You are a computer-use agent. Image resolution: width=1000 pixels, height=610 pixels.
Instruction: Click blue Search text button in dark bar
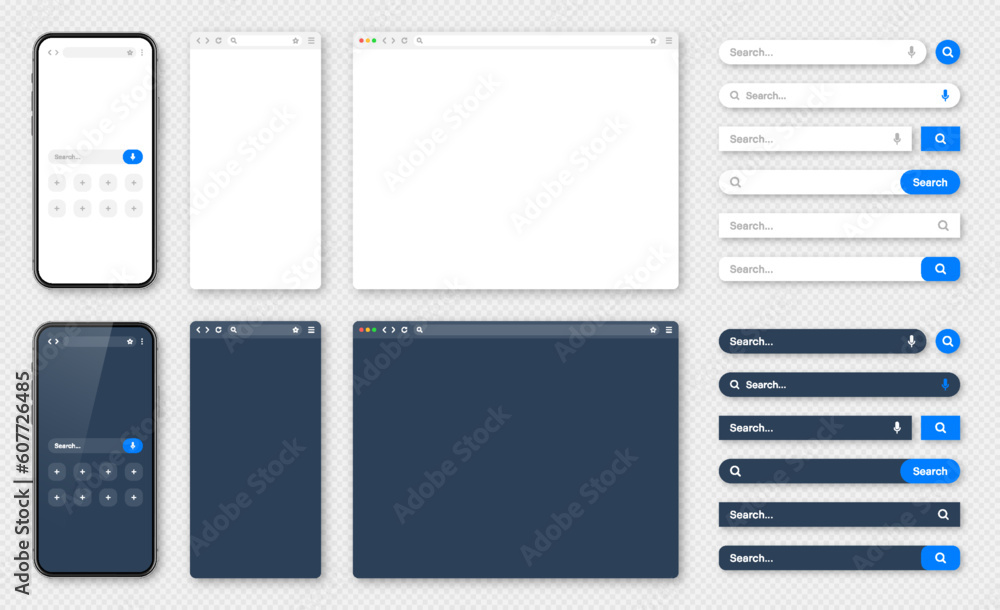930,472
